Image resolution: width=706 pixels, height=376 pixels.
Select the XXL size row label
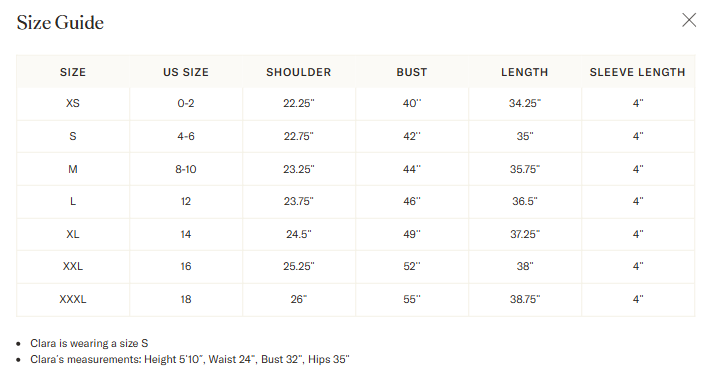(73, 267)
